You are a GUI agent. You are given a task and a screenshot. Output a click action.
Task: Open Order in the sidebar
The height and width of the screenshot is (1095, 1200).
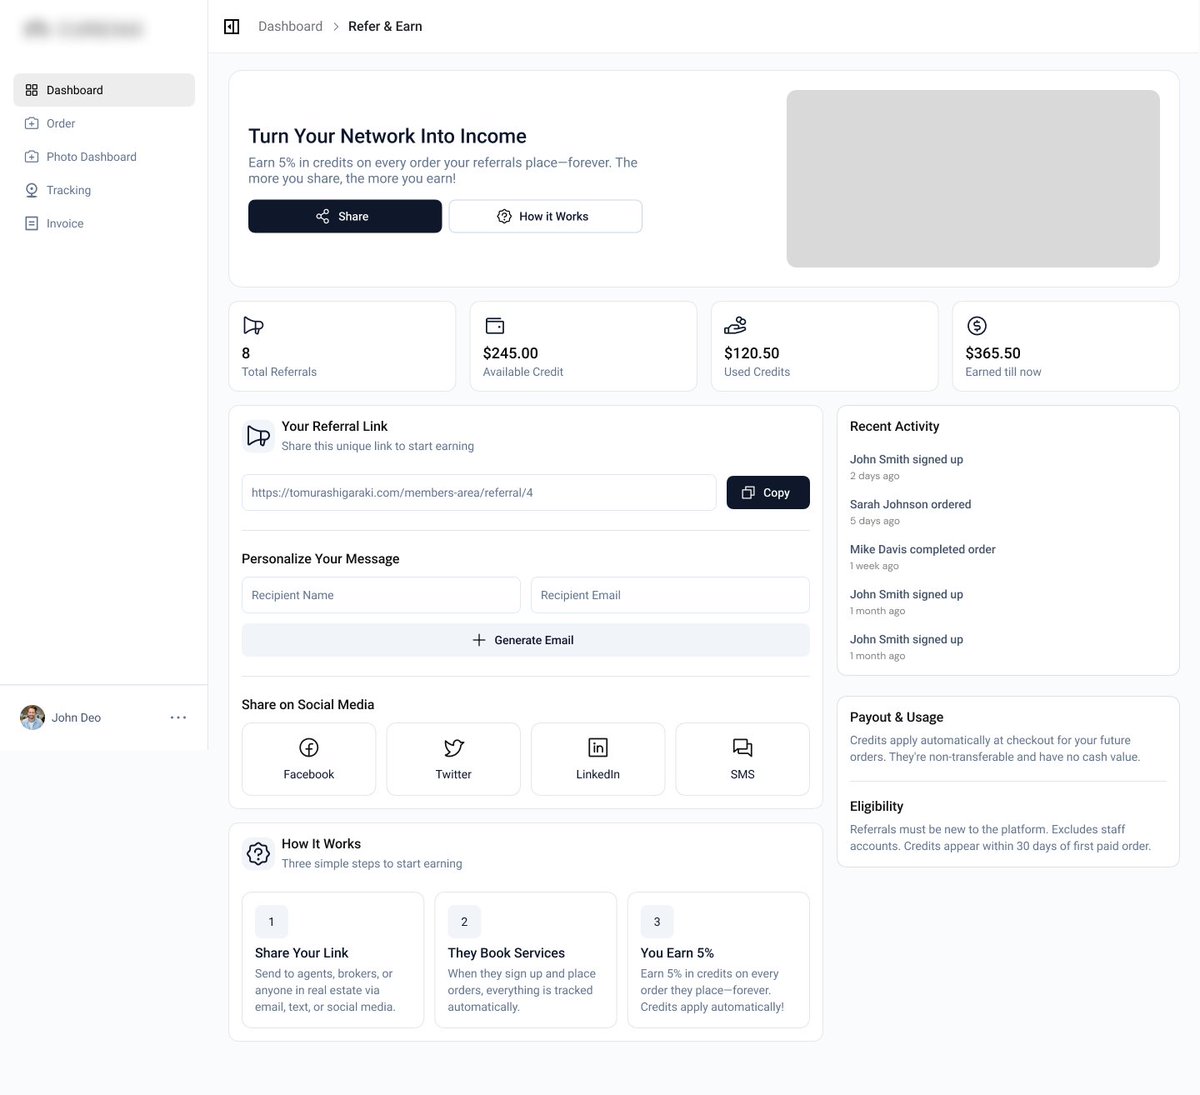[104, 123]
